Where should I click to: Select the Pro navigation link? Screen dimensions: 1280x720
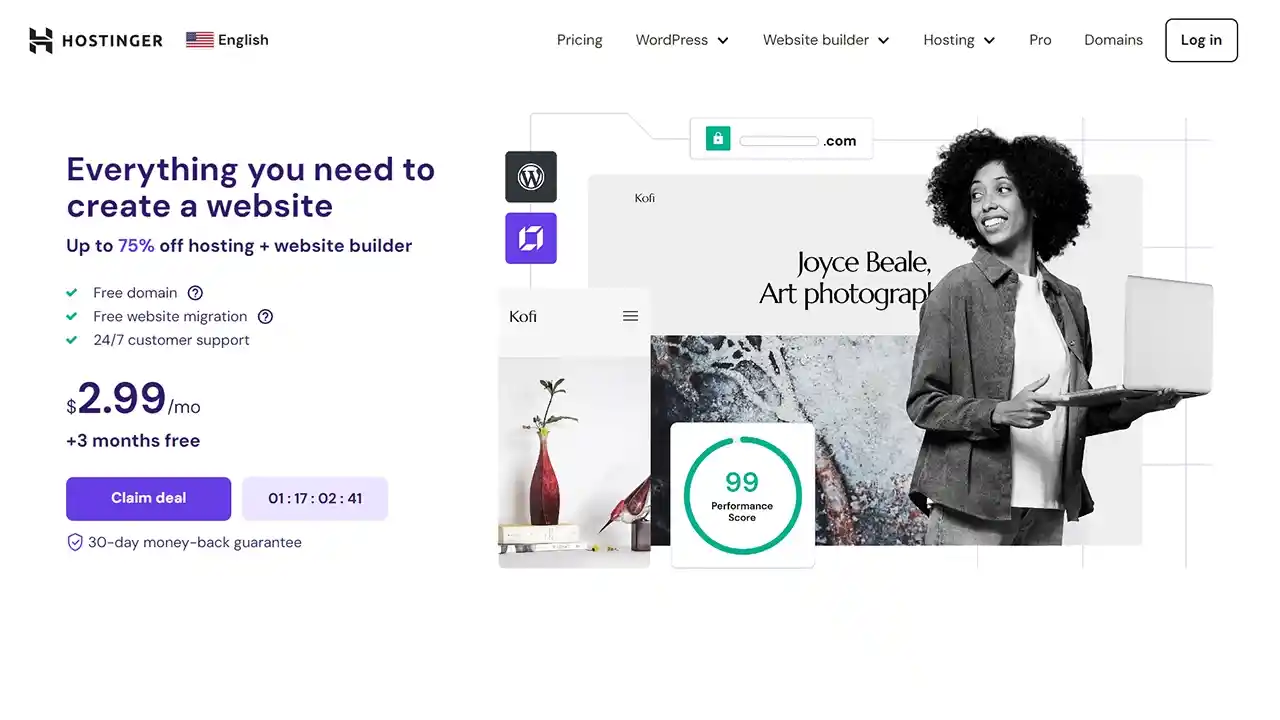click(1040, 40)
